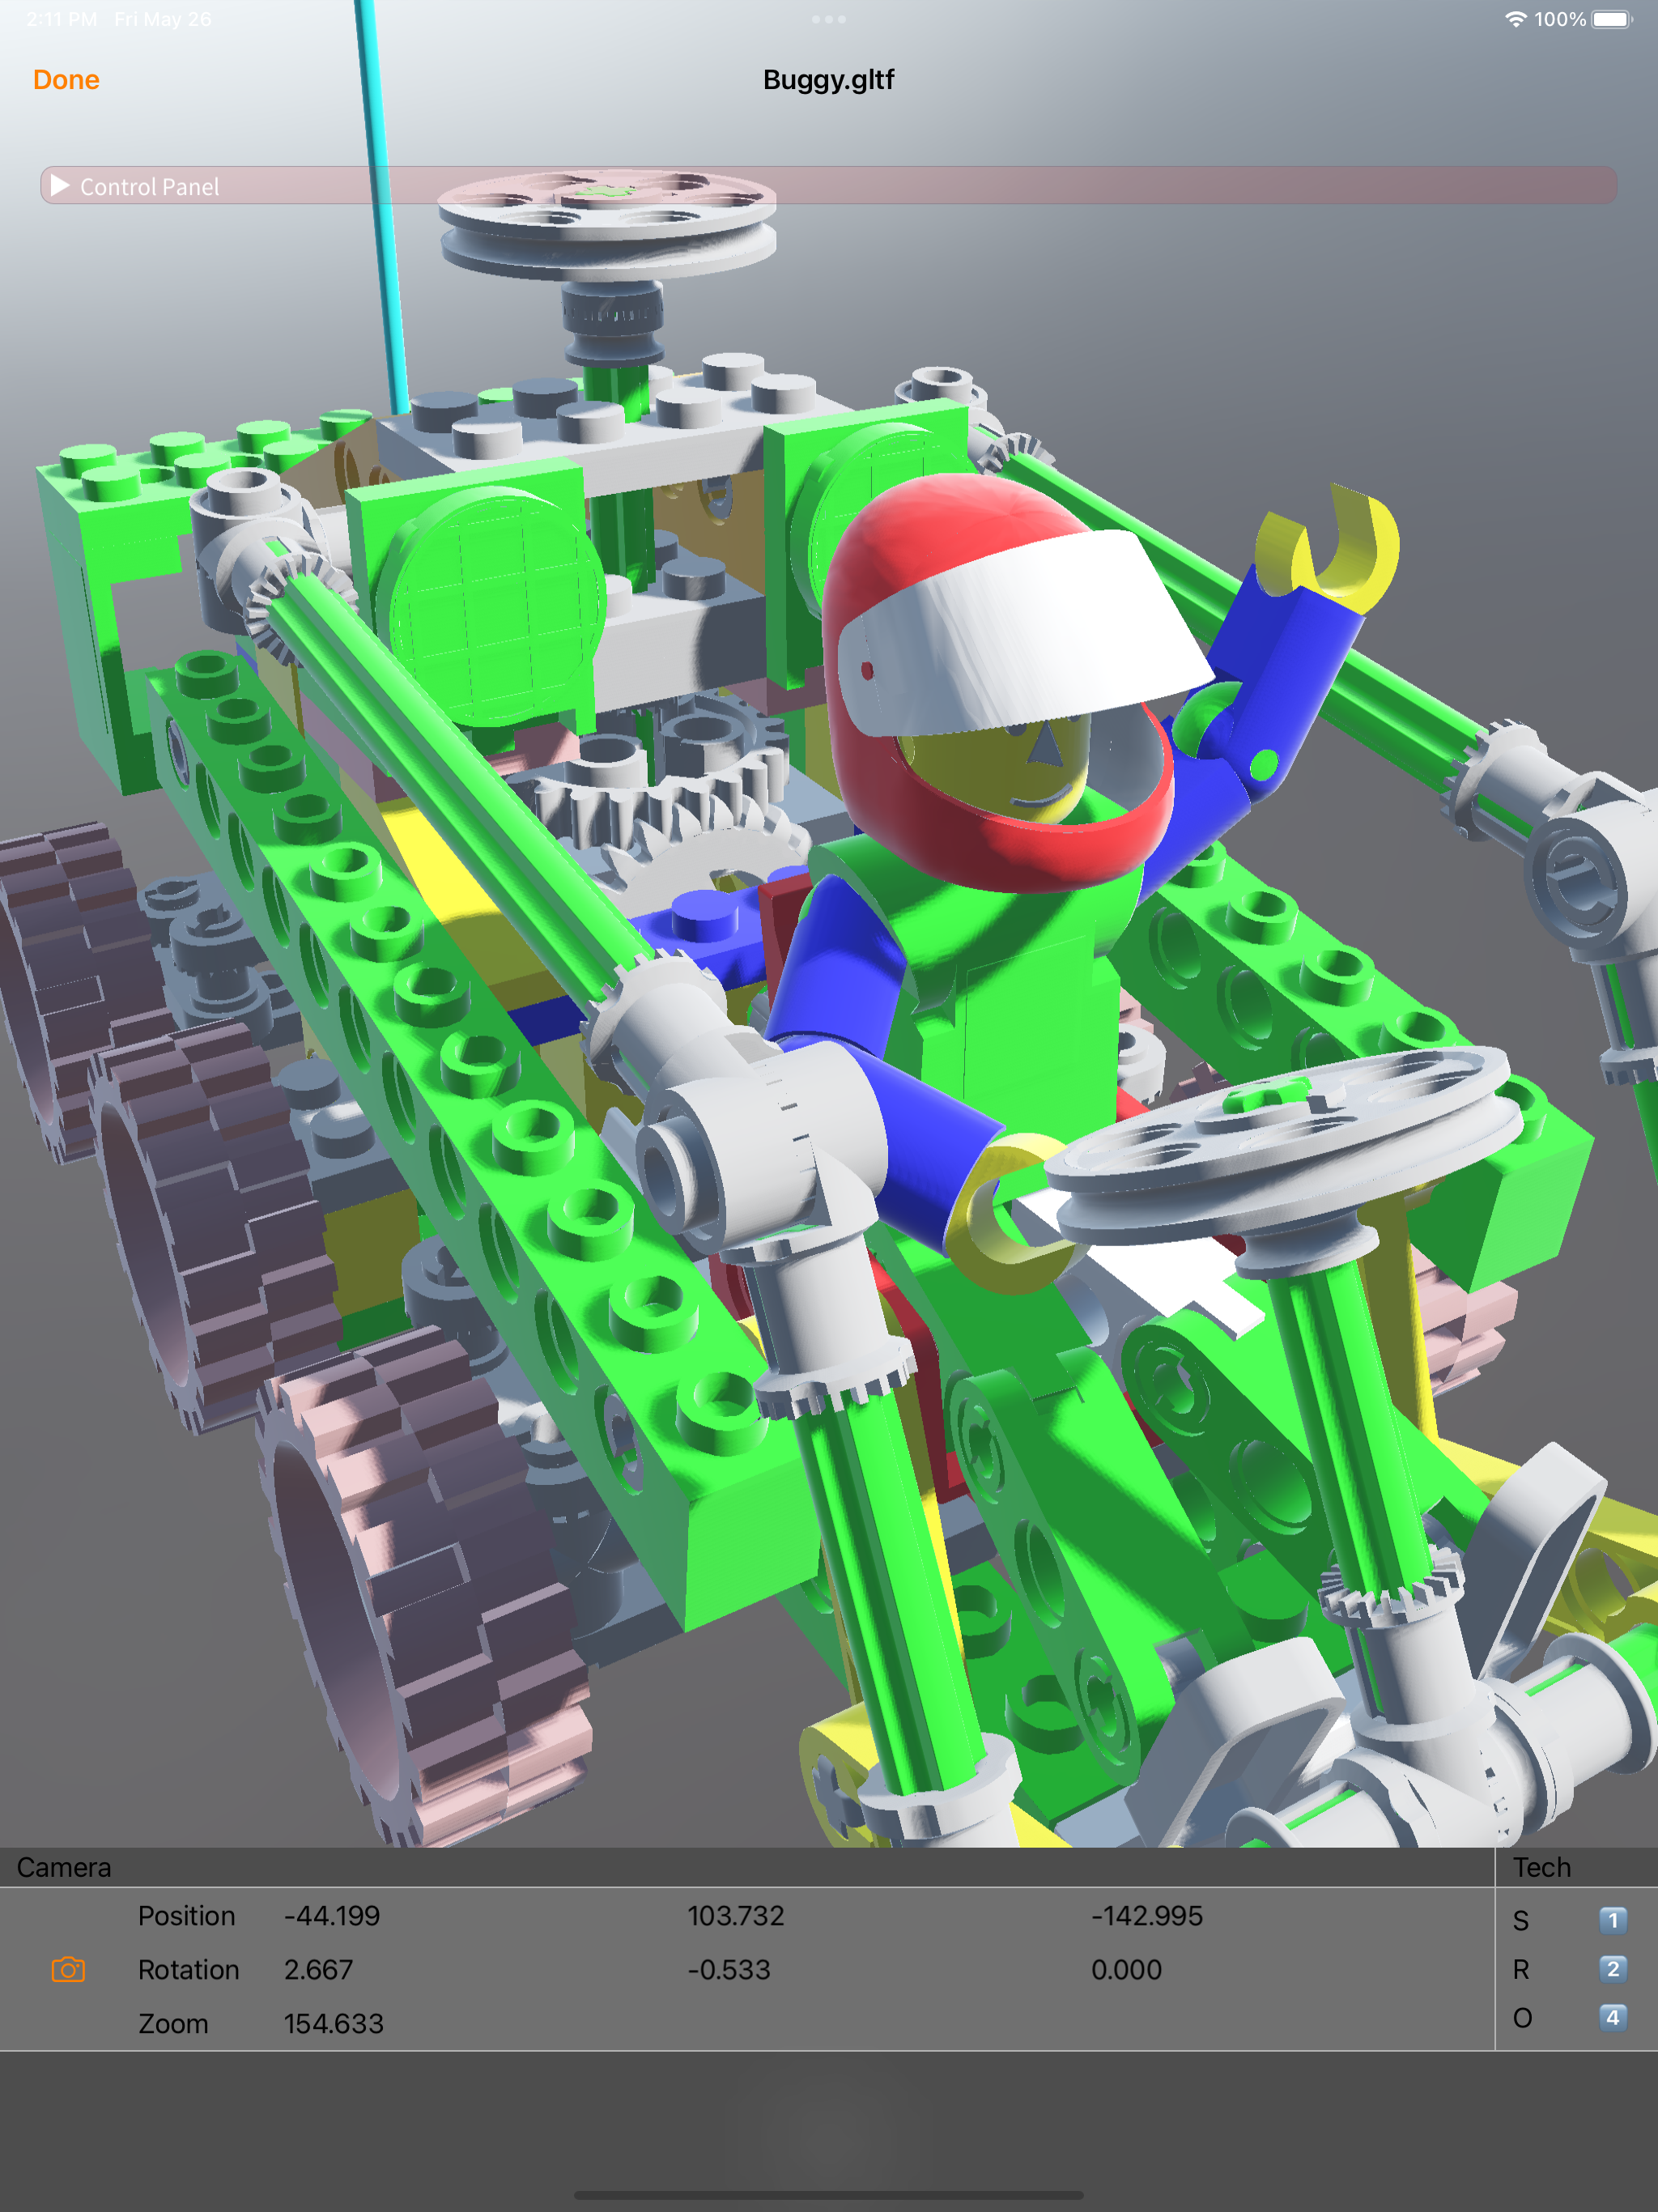
Task: Click the S label in Tech panel
Action: pos(1521,1921)
